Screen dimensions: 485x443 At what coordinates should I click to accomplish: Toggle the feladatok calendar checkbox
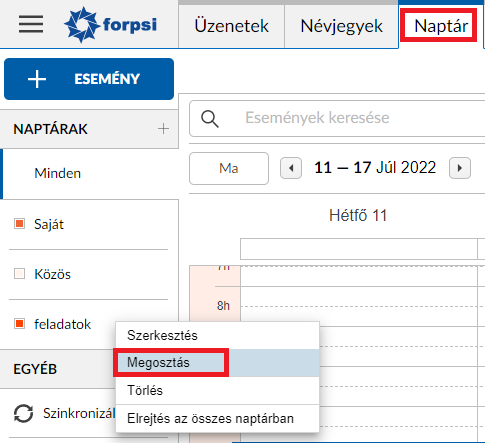tap(19, 324)
